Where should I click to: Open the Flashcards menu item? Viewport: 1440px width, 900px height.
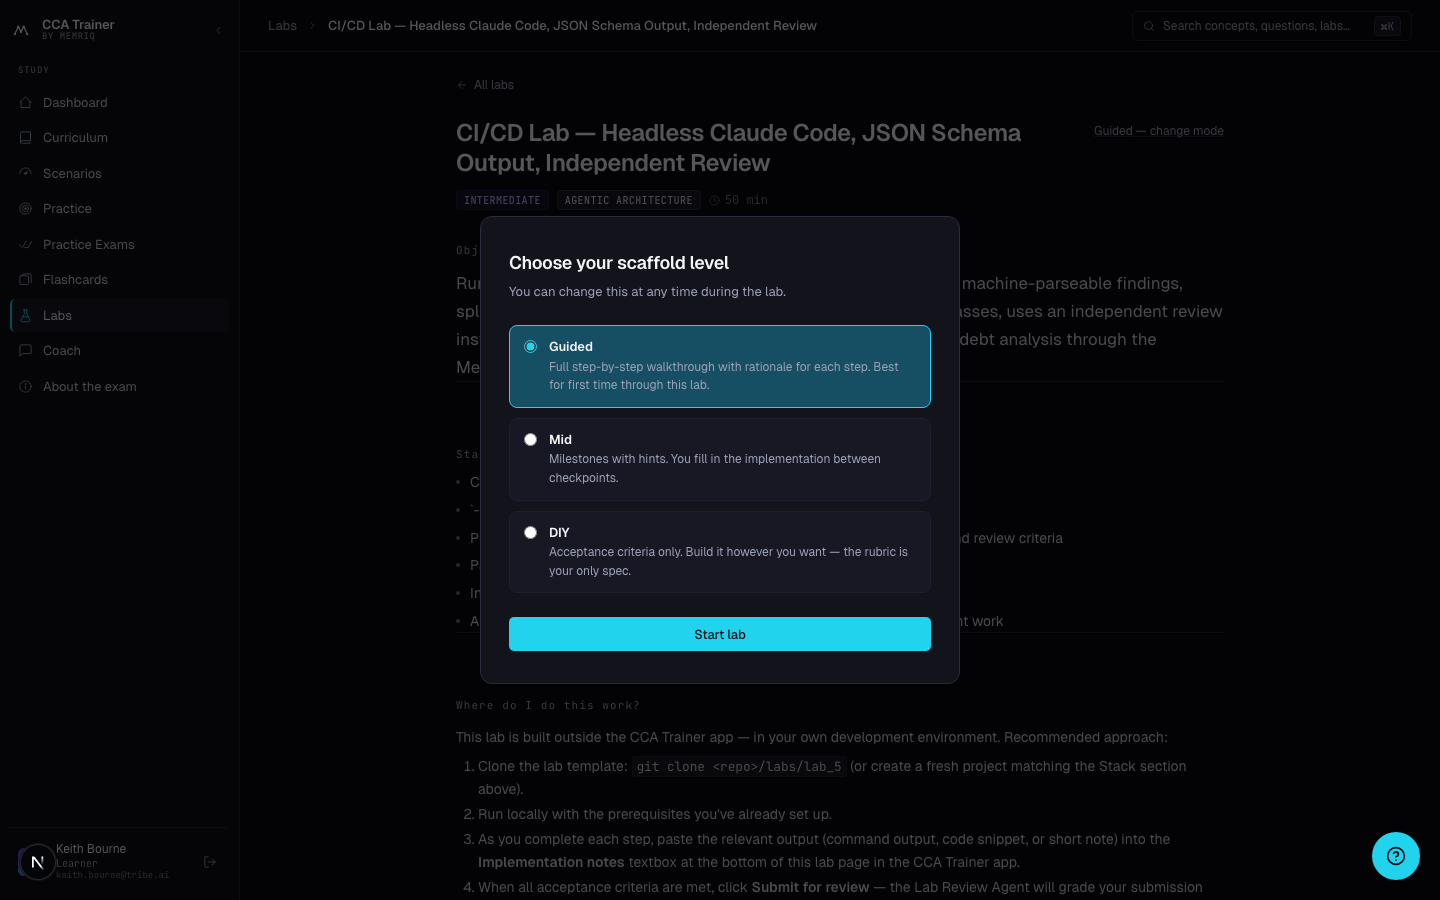[119, 280]
